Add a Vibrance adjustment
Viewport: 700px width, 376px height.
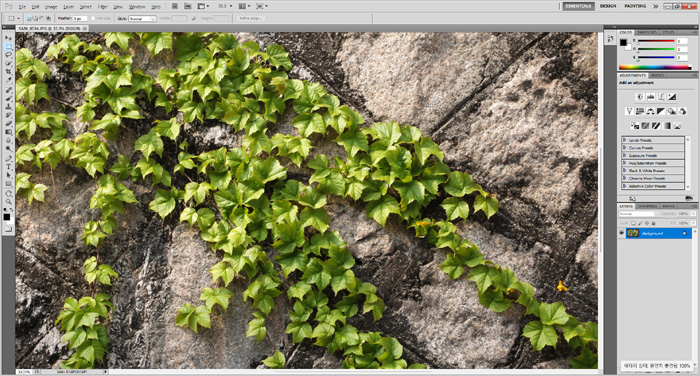629,111
